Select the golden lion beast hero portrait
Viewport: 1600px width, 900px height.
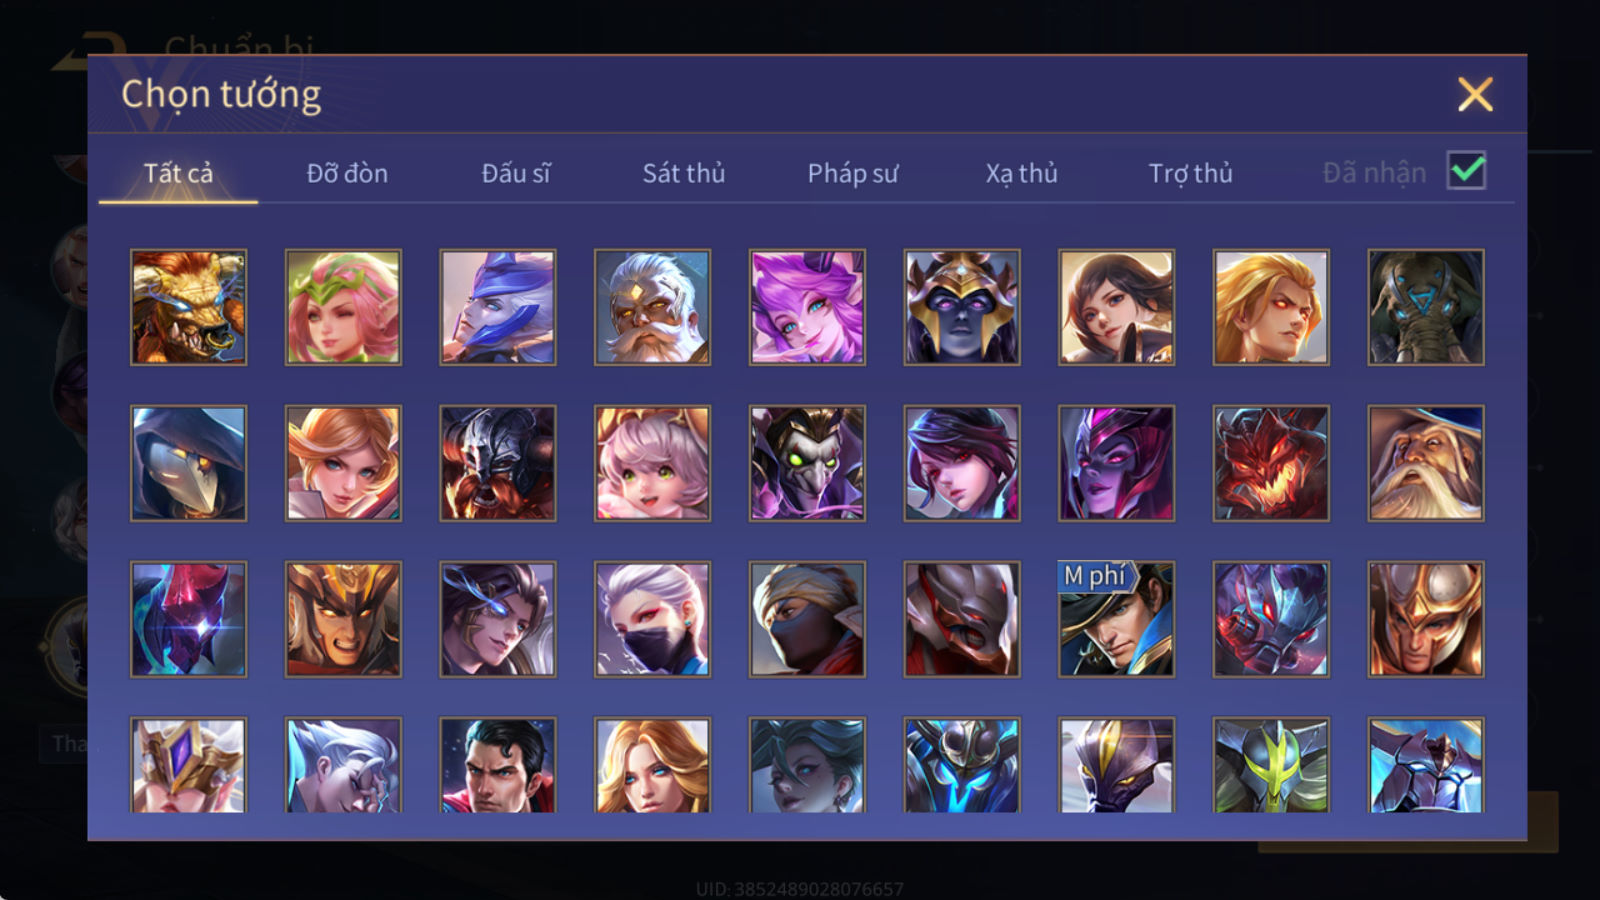click(188, 307)
